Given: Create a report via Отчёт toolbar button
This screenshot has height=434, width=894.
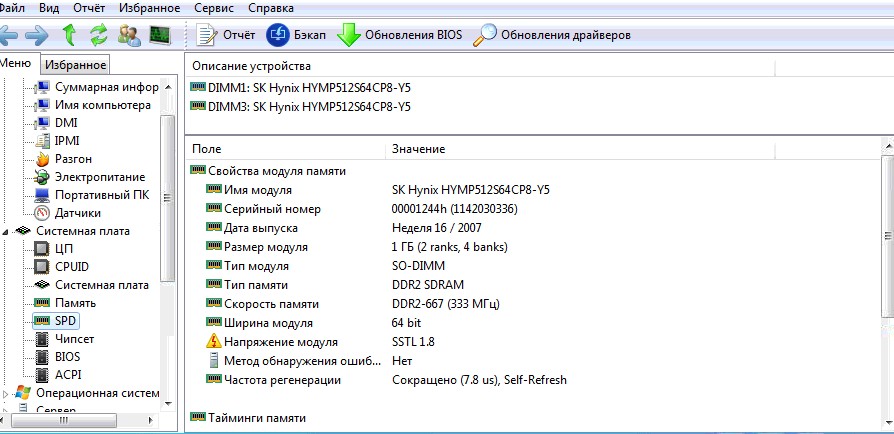Looking at the screenshot, I should (x=225, y=35).
